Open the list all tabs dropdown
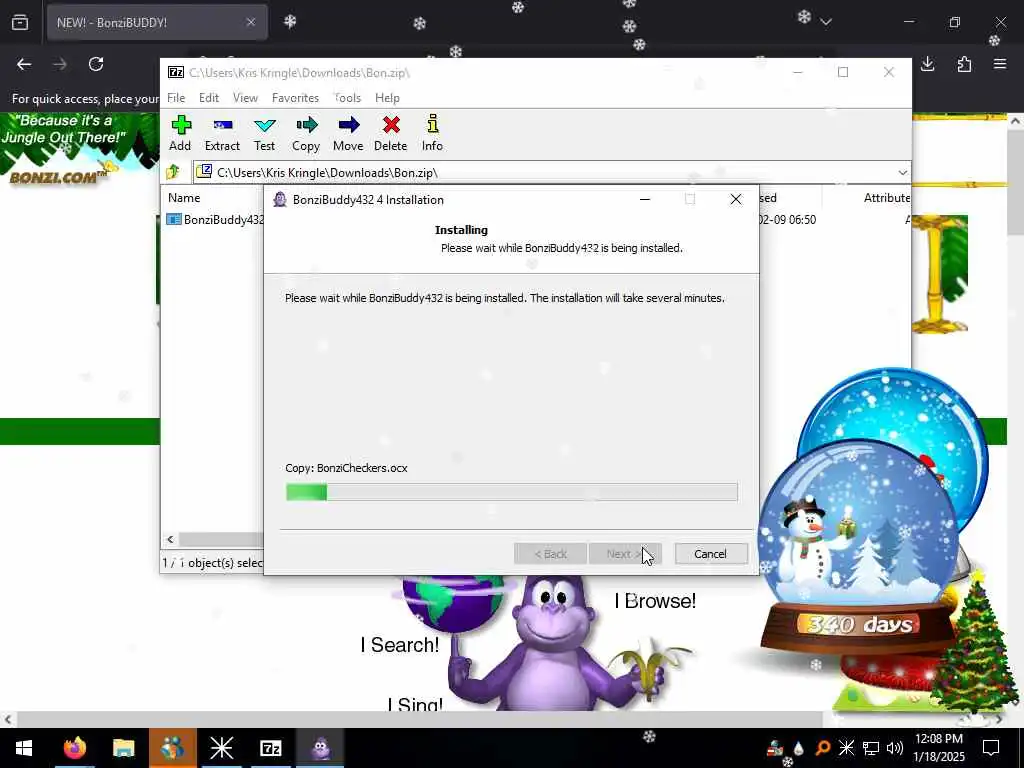This screenshot has width=1024, height=768. point(826,22)
